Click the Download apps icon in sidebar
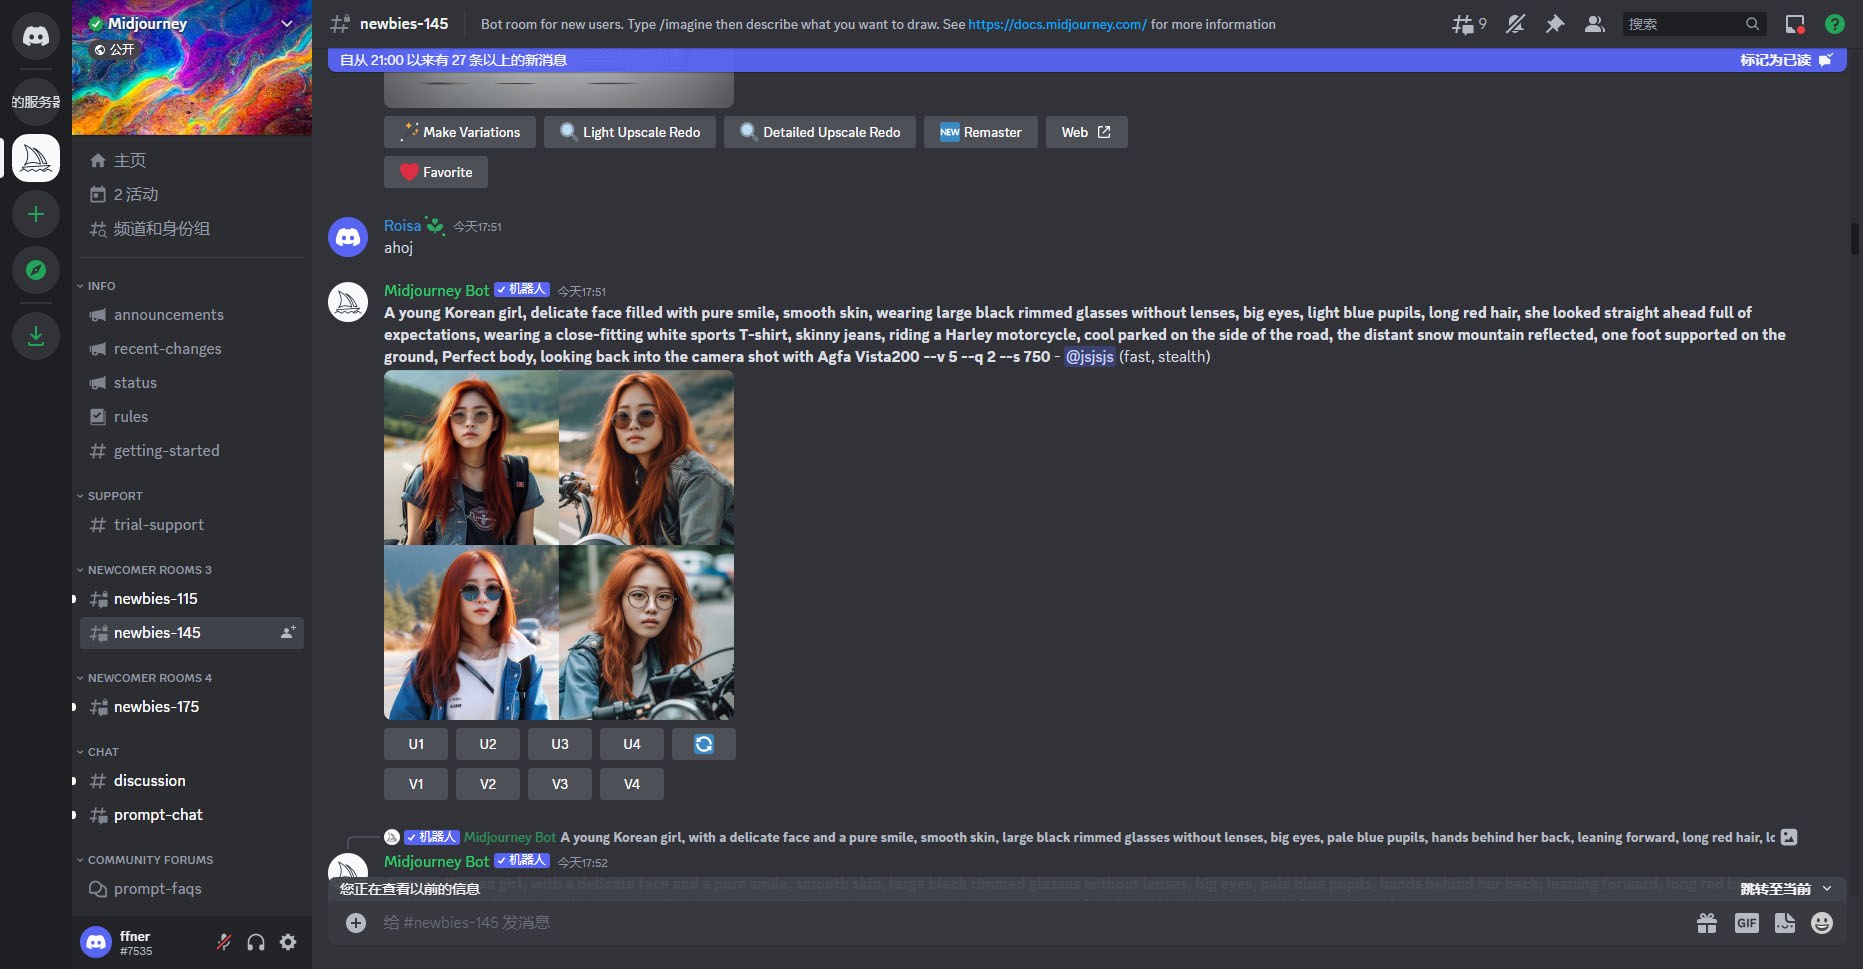This screenshot has height=969, width=1863. pos(36,336)
